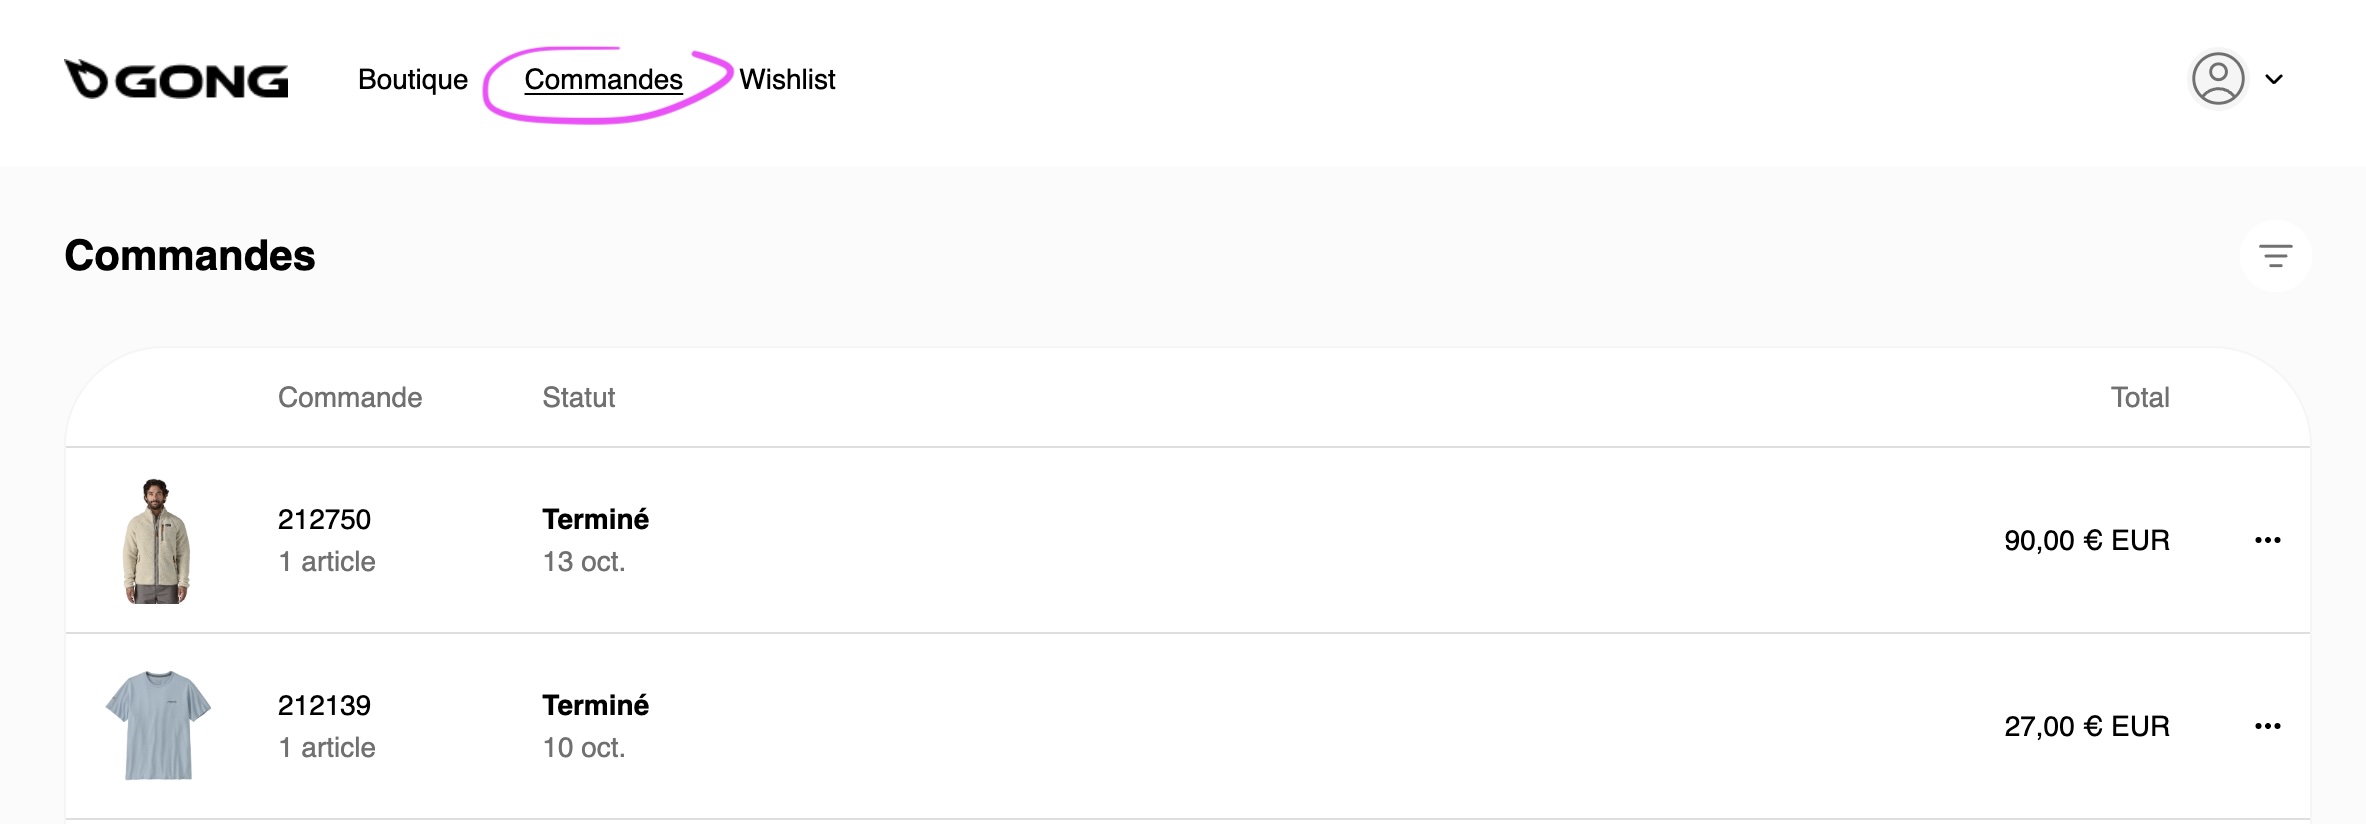
Task: Click the Statut column header
Action: (x=578, y=398)
